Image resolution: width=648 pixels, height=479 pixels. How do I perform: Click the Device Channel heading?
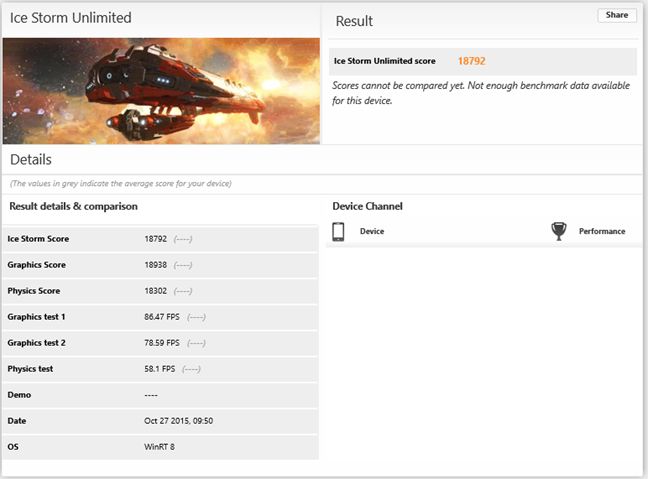(x=367, y=206)
